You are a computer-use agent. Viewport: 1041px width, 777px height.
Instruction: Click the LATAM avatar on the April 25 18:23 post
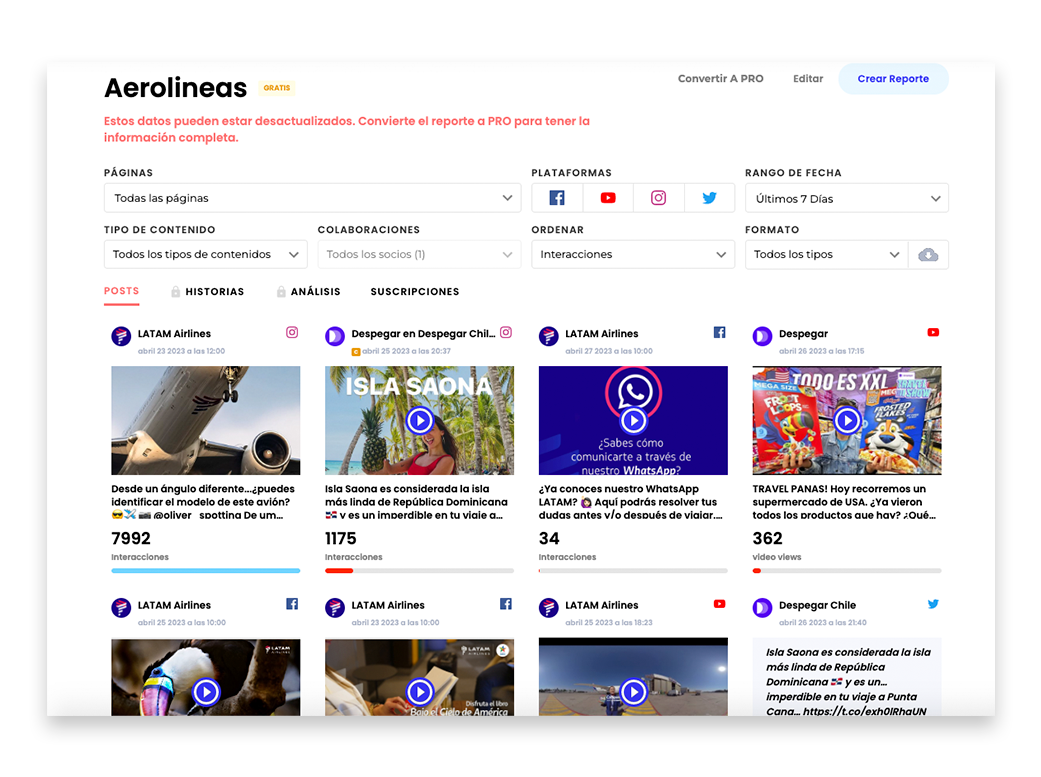tap(548, 608)
